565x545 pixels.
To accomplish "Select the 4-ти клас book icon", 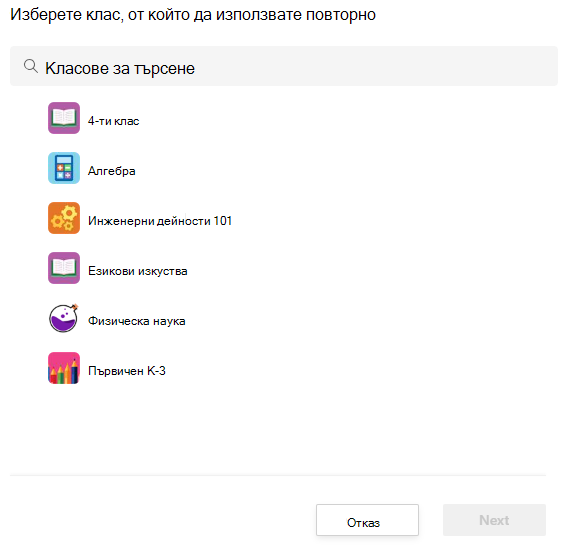I will point(64,118).
